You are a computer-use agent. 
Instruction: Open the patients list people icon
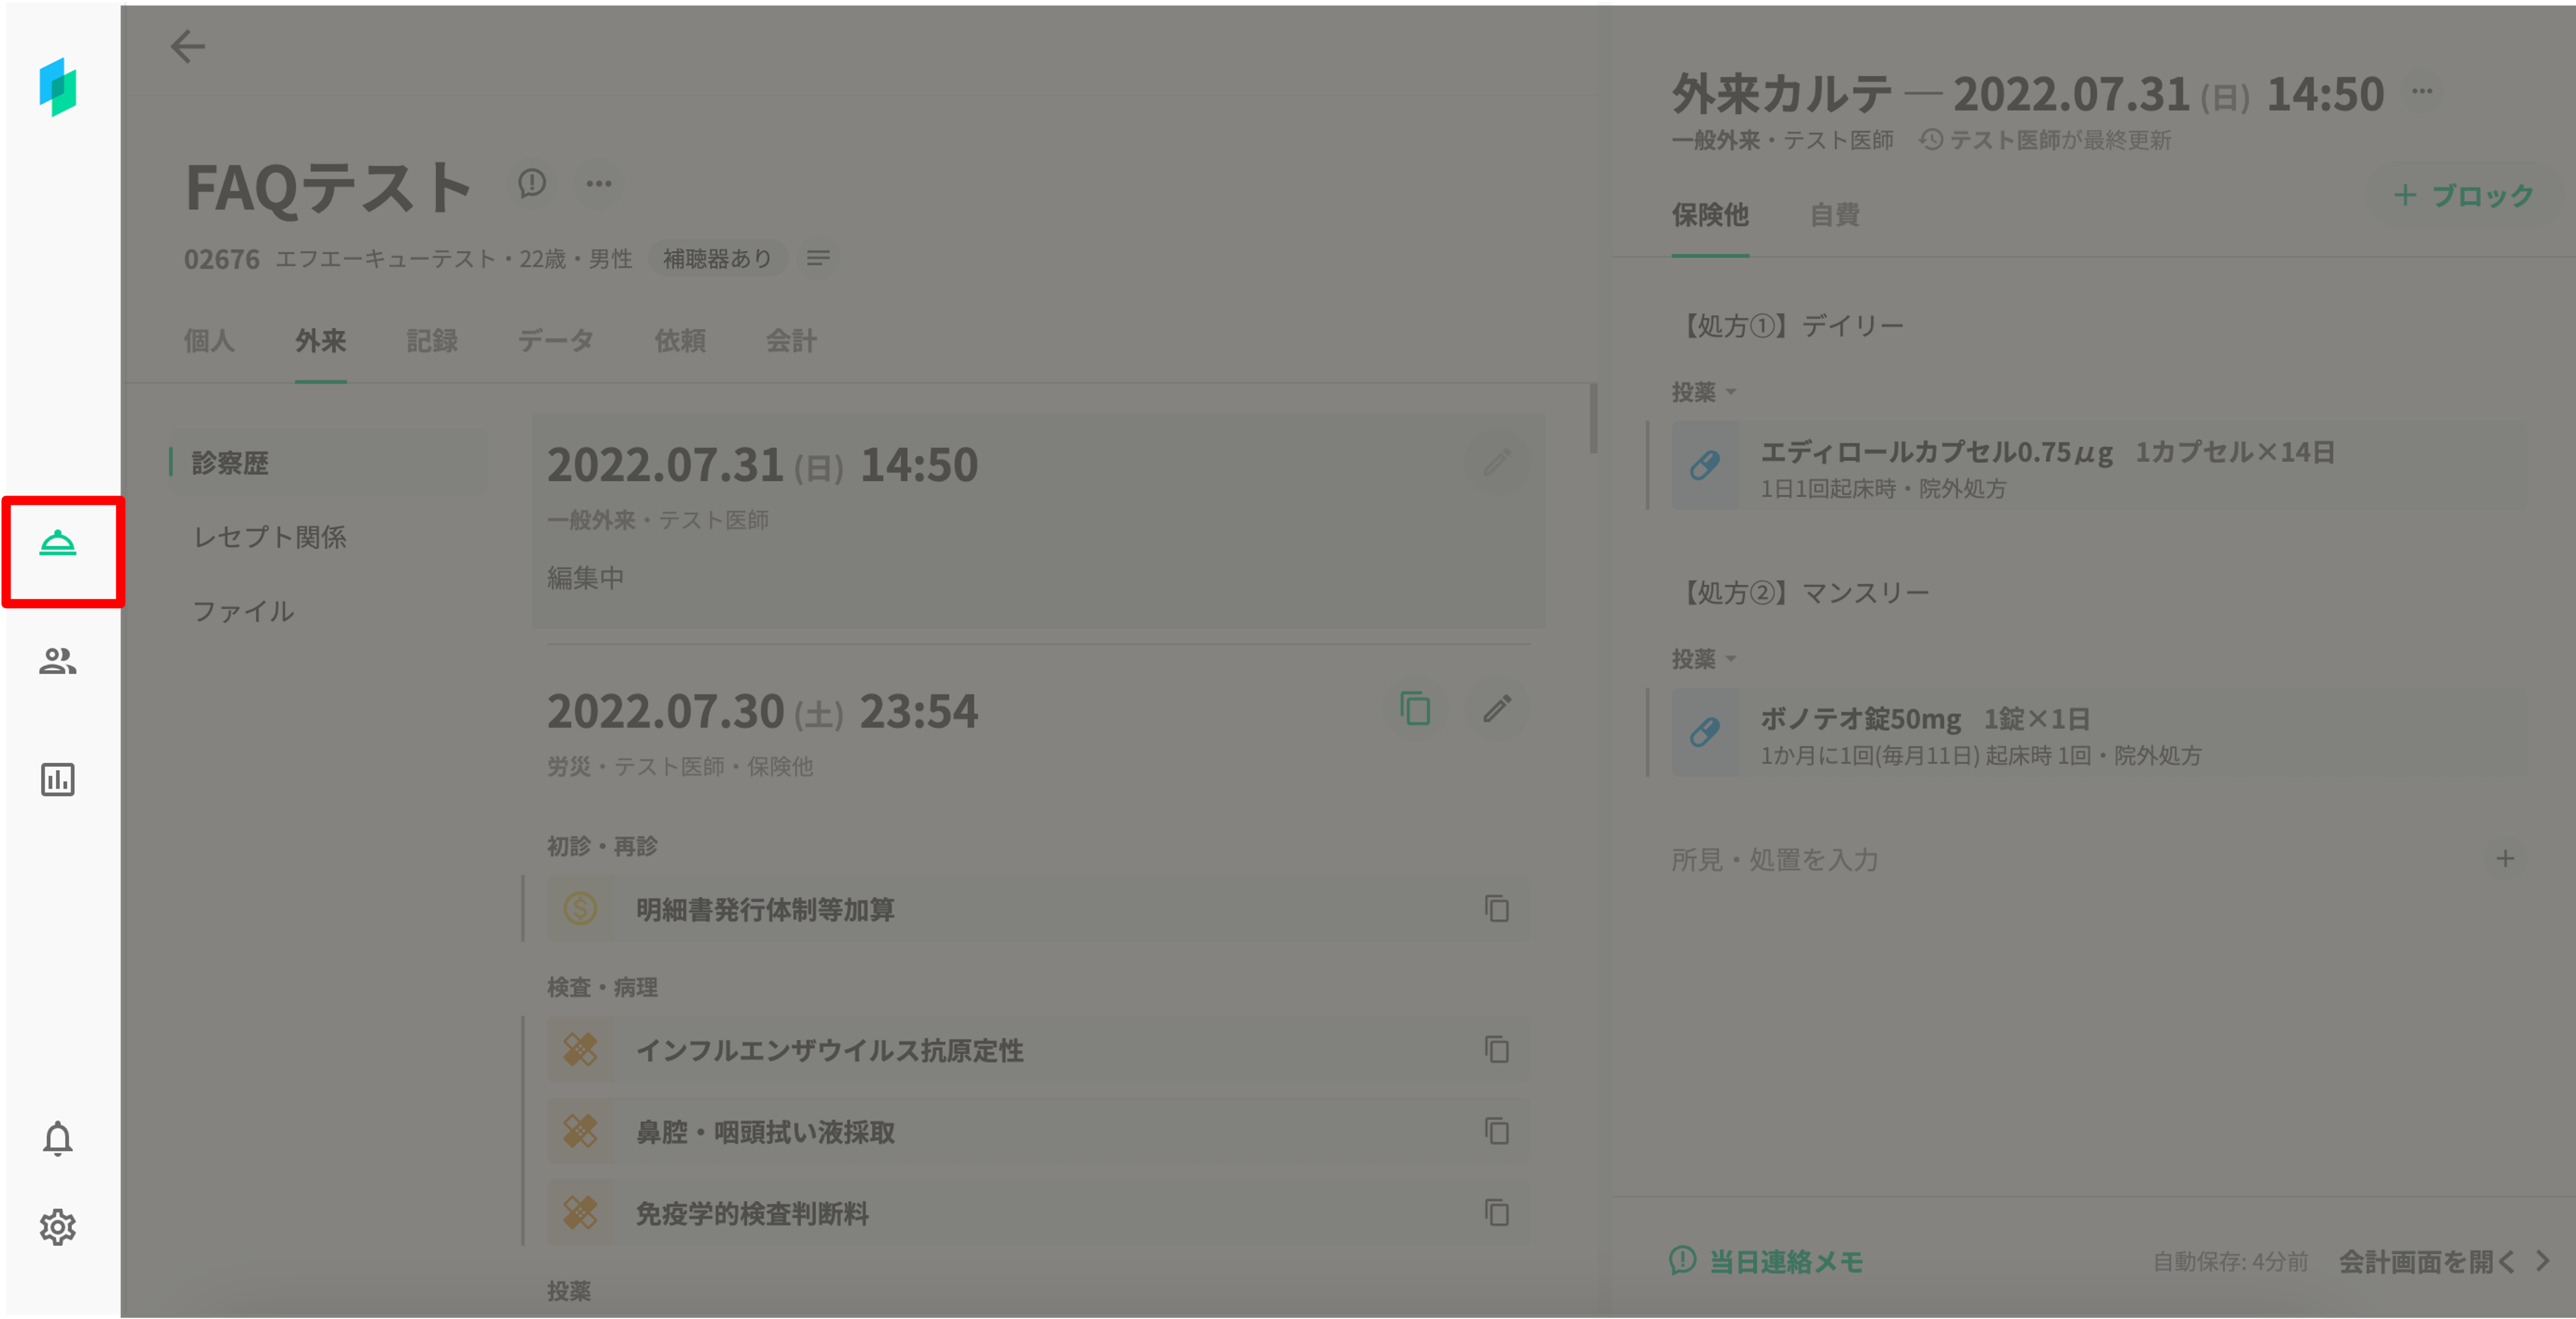click(58, 661)
